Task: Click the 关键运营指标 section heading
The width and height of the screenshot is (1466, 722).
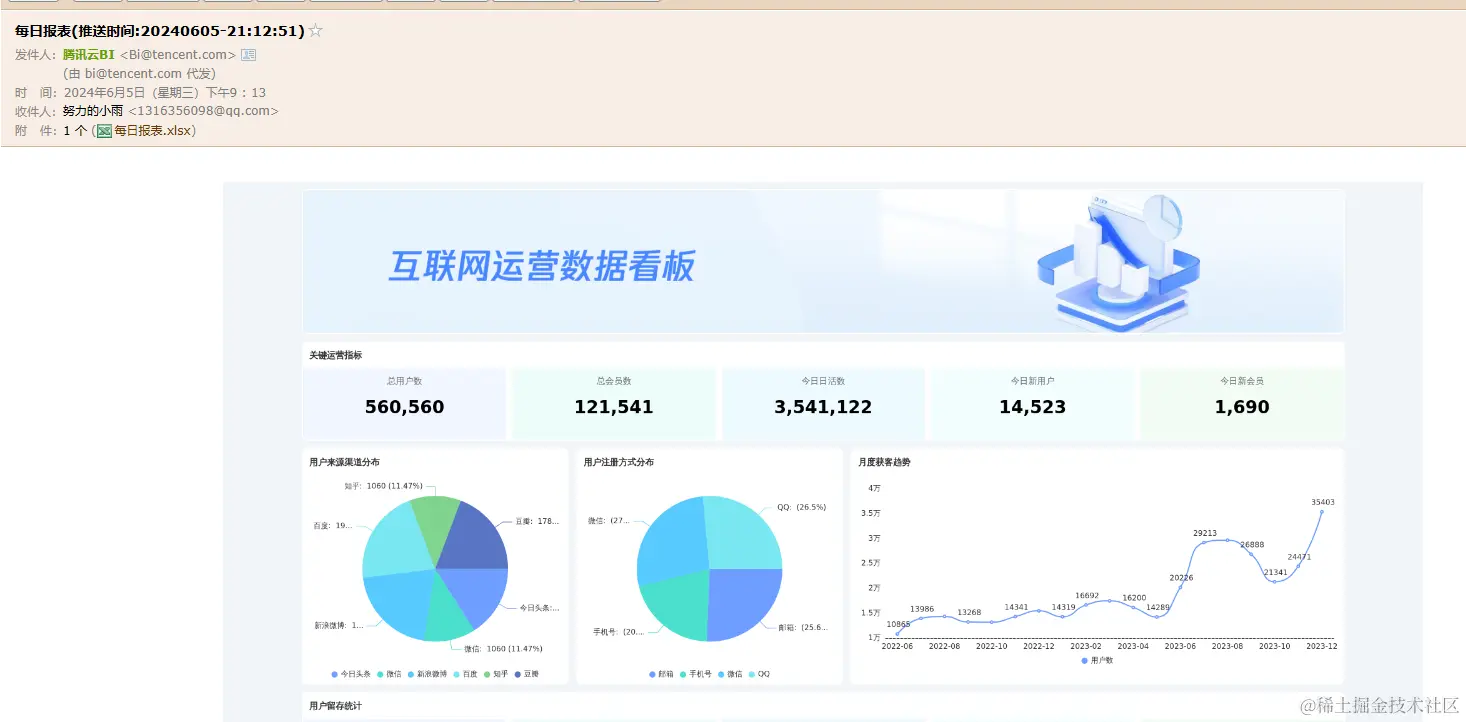Action: (336, 355)
